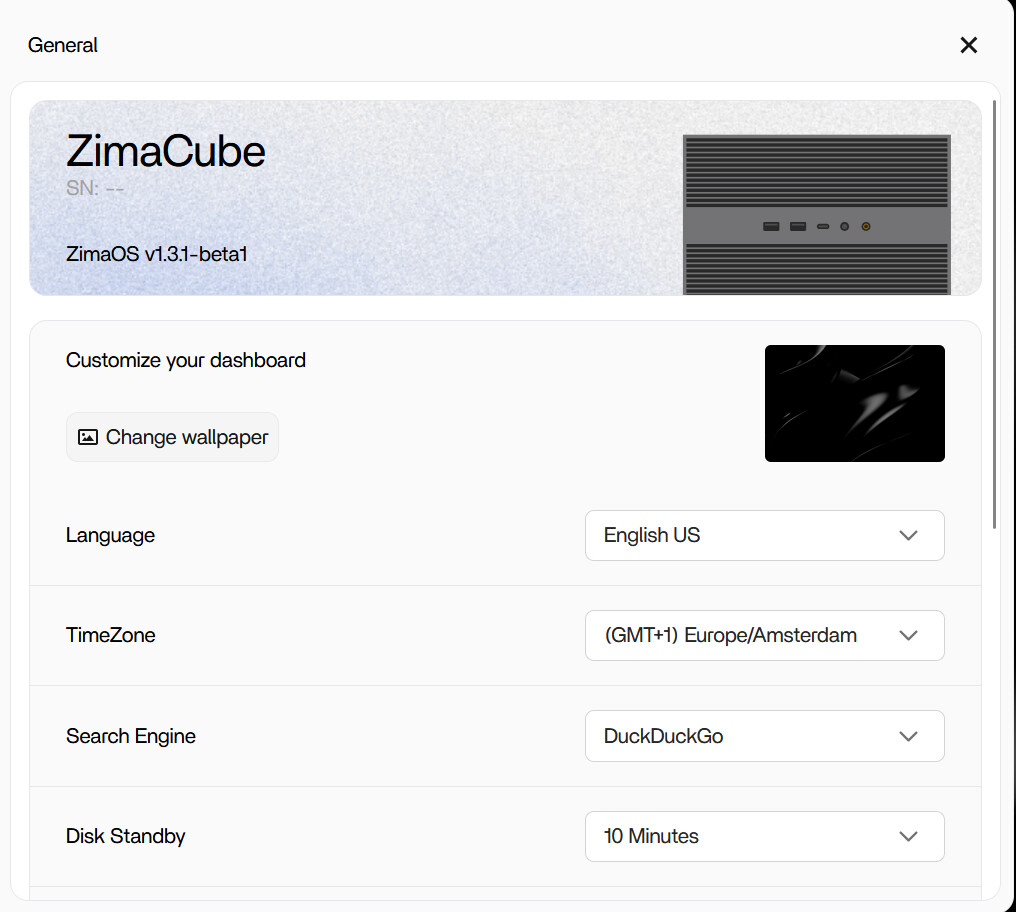Click the ZimaCube device illustration's top vent grille
The width and height of the screenshot is (1016, 912).
816,171
